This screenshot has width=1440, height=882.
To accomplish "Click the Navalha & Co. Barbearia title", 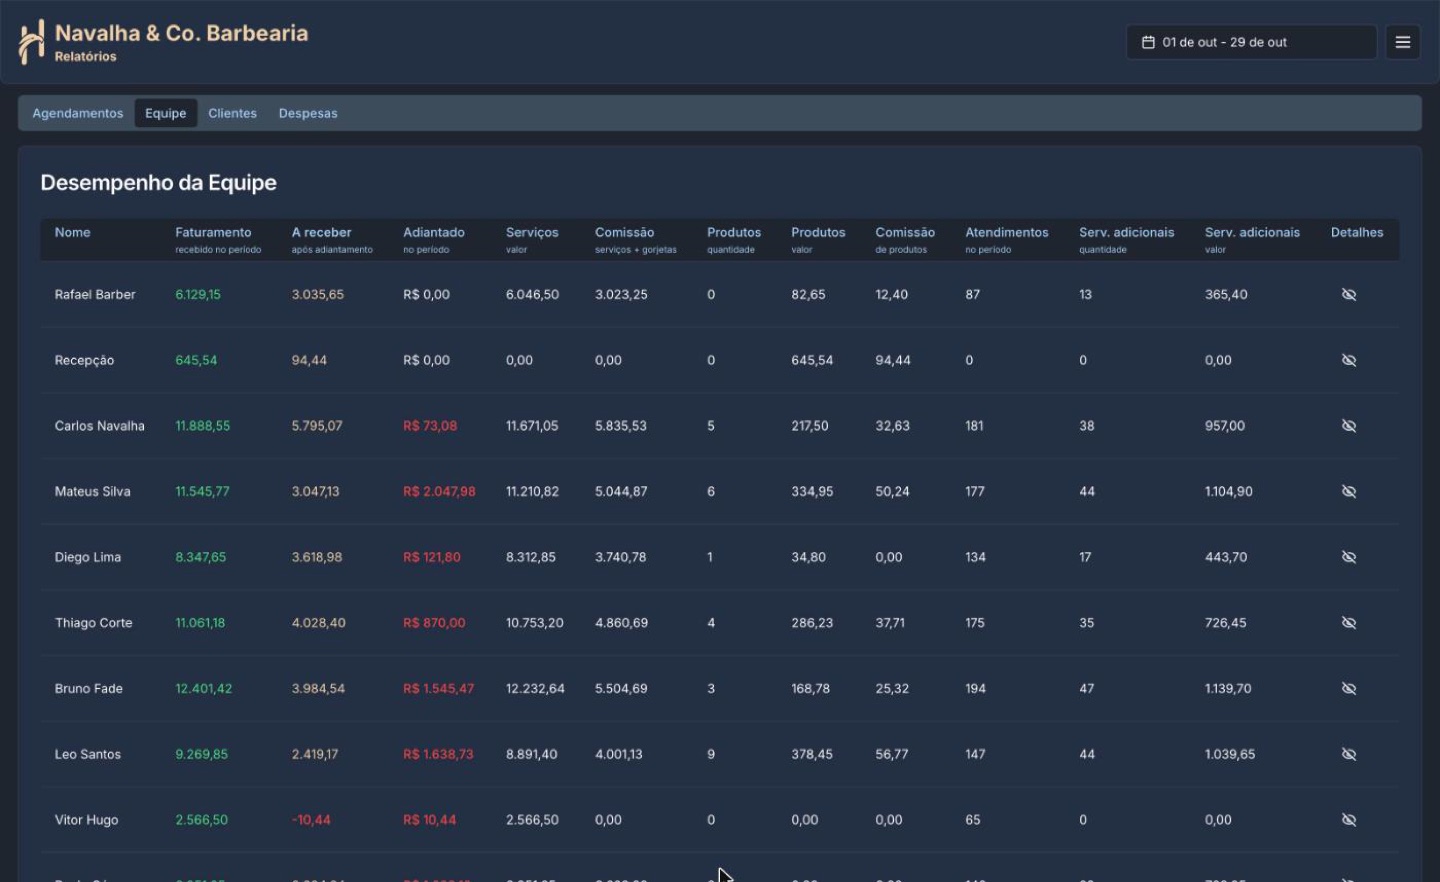I will tap(182, 33).
